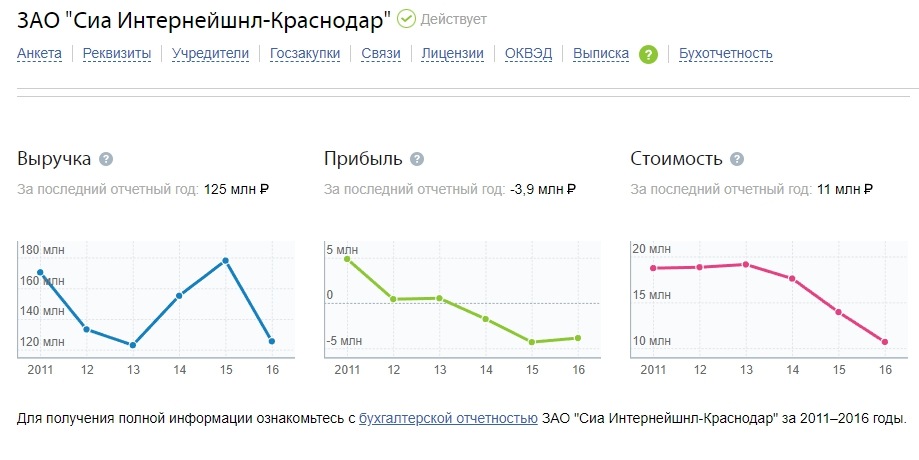
Task: Select the 2016 point on the Стоимость chart
Action: click(x=885, y=342)
